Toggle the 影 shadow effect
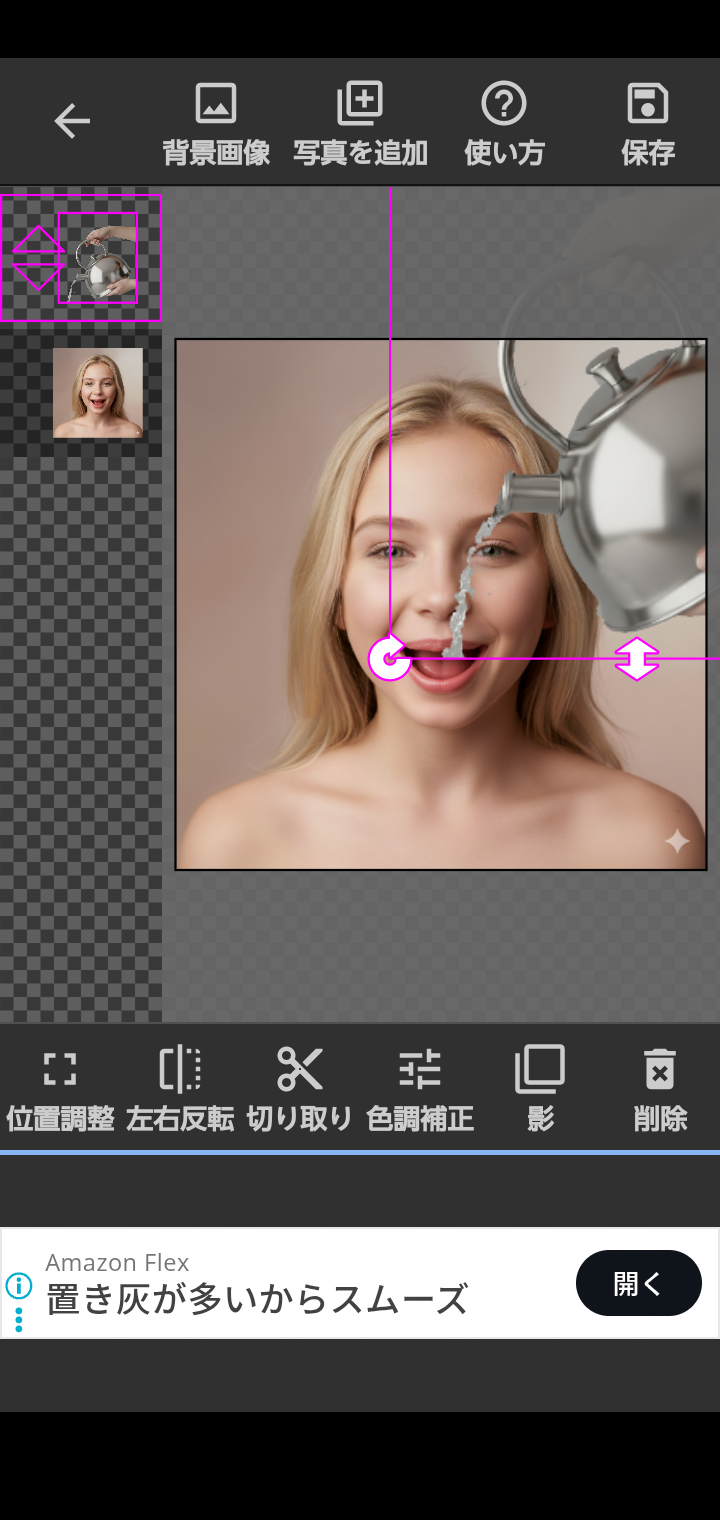This screenshot has height=1520, width=720. (x=540, y=1090)
